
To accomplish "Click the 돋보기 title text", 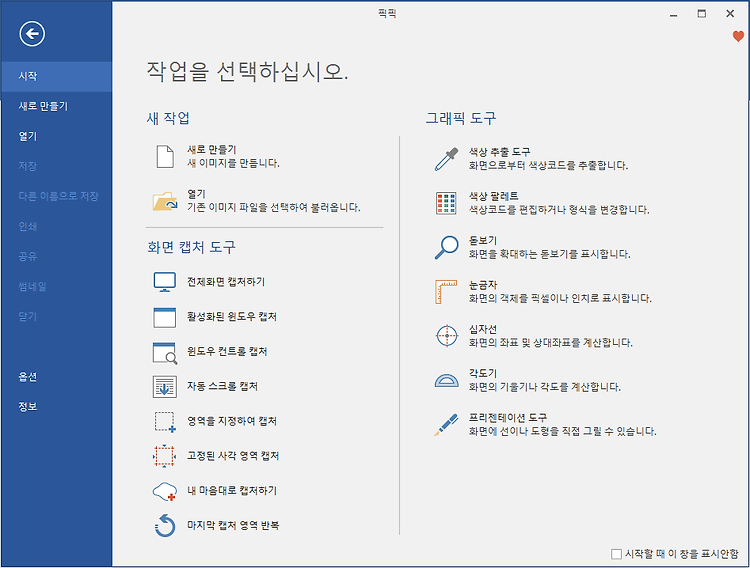I will coord(483,241).
